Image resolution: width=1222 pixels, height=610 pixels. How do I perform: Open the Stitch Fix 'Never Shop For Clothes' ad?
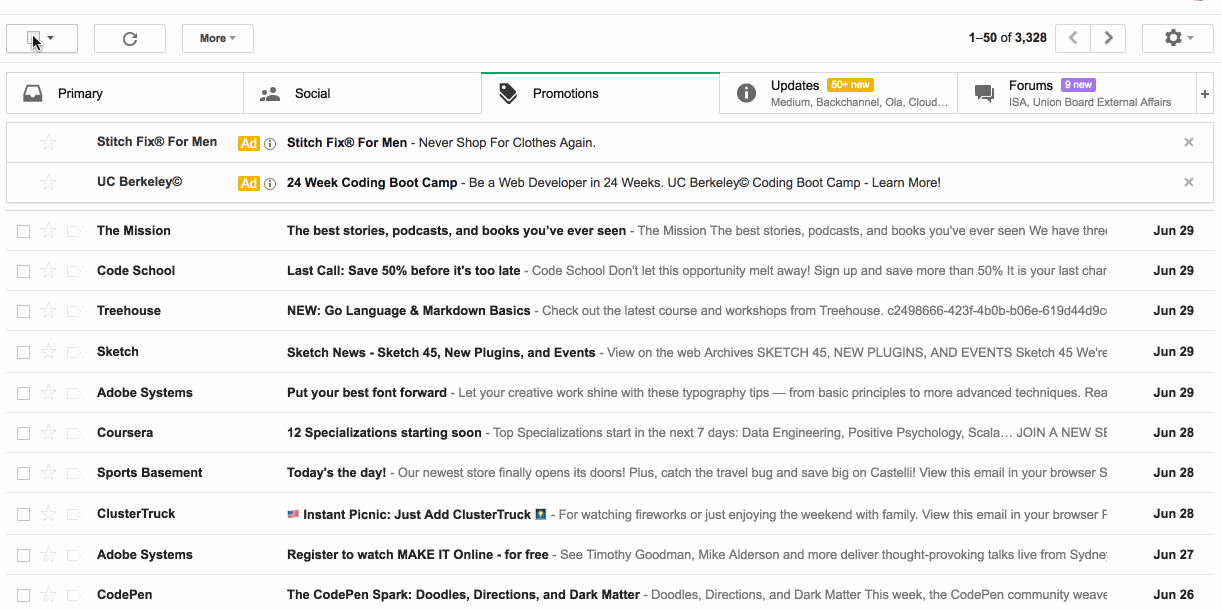tap(610, 142)
